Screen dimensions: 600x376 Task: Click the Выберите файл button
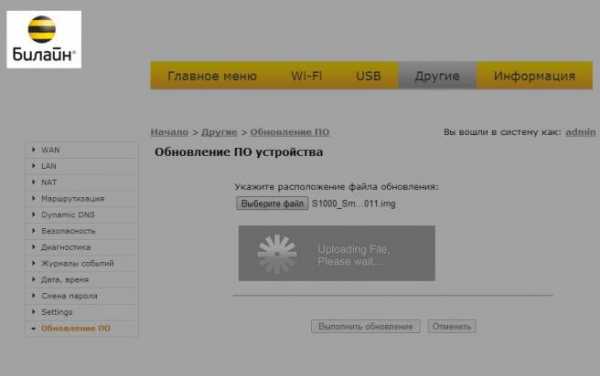coord(272,203)
